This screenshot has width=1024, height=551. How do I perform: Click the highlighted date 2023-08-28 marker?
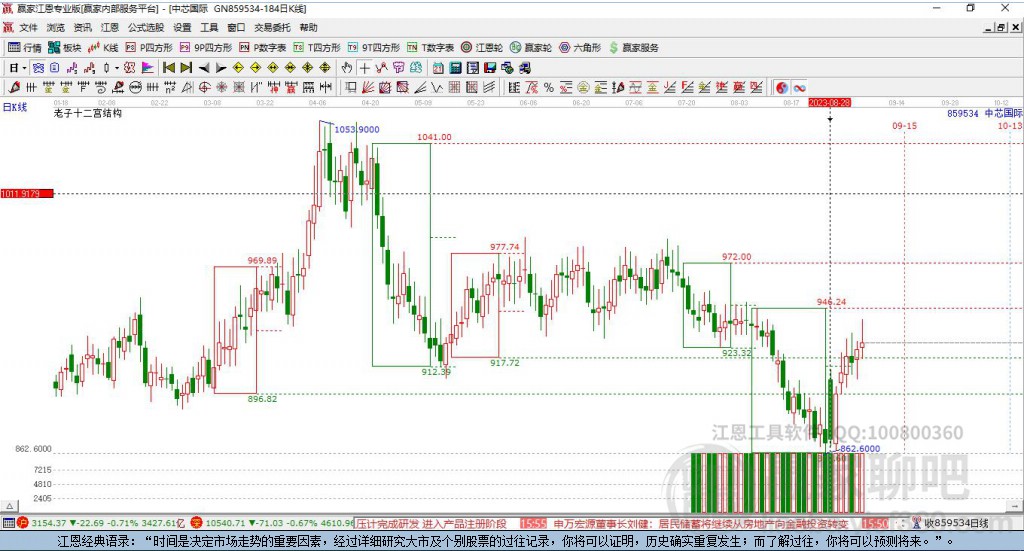(829, 102)
